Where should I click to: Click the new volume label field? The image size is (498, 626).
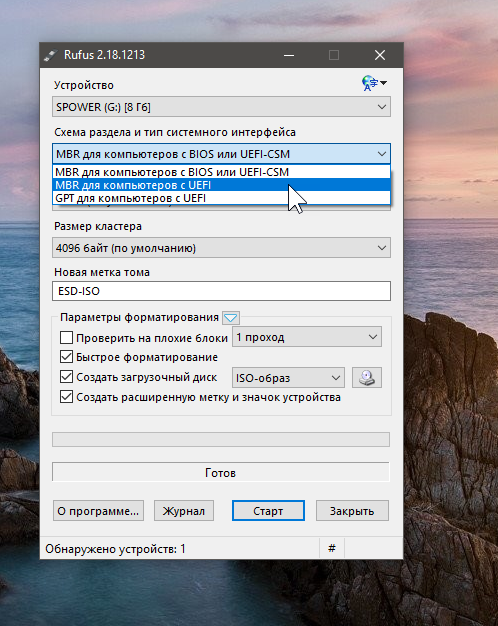[221, 291]
